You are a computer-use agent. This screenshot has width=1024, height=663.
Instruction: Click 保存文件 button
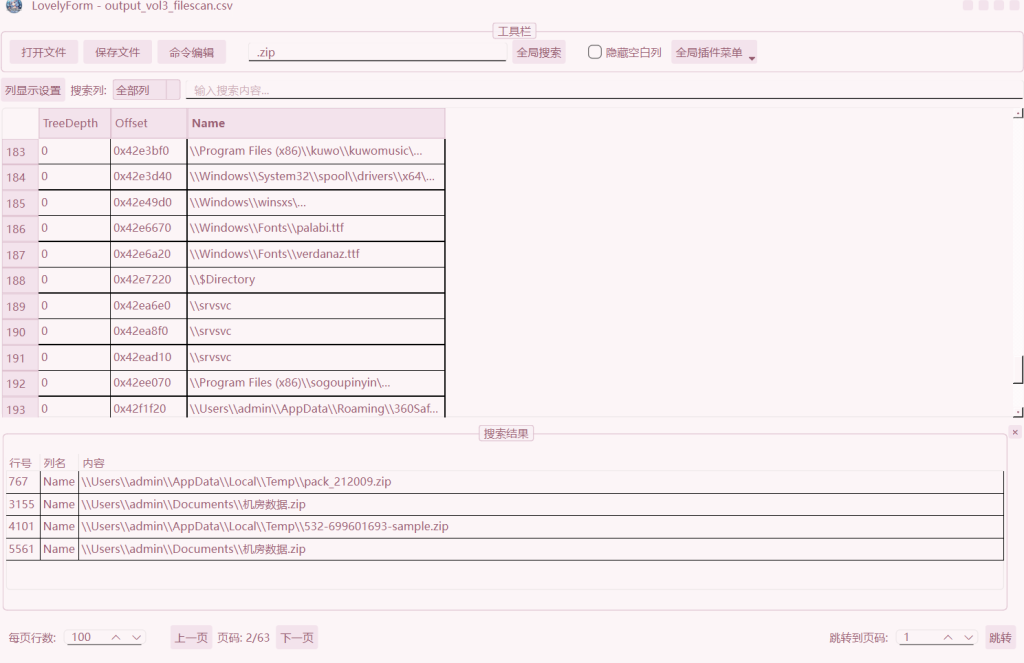(x=117, y=52)
